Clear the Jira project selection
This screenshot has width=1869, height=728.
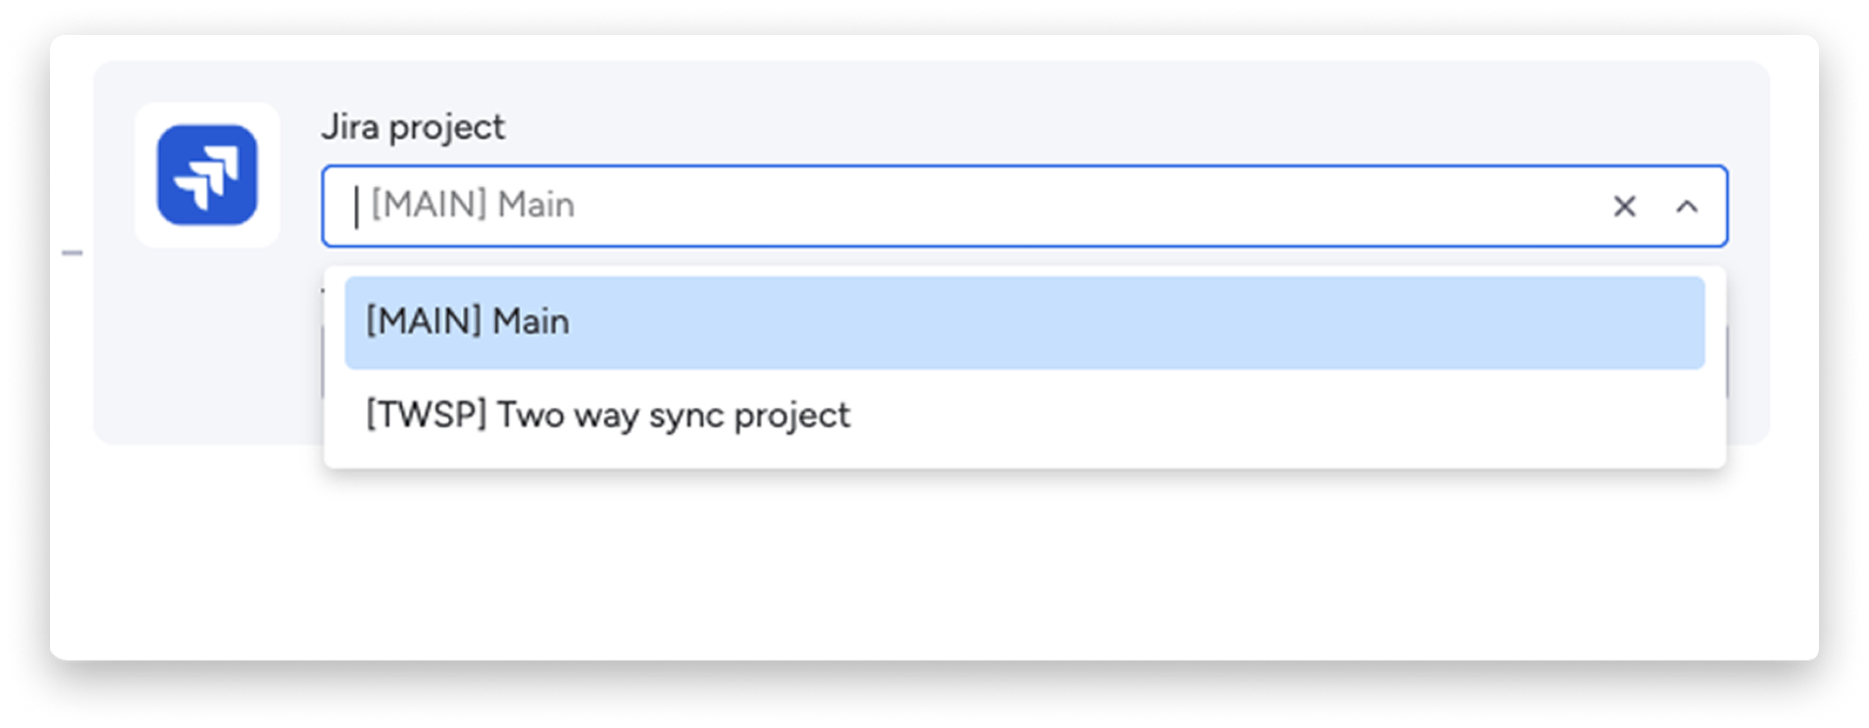[x=1624, y=206]
